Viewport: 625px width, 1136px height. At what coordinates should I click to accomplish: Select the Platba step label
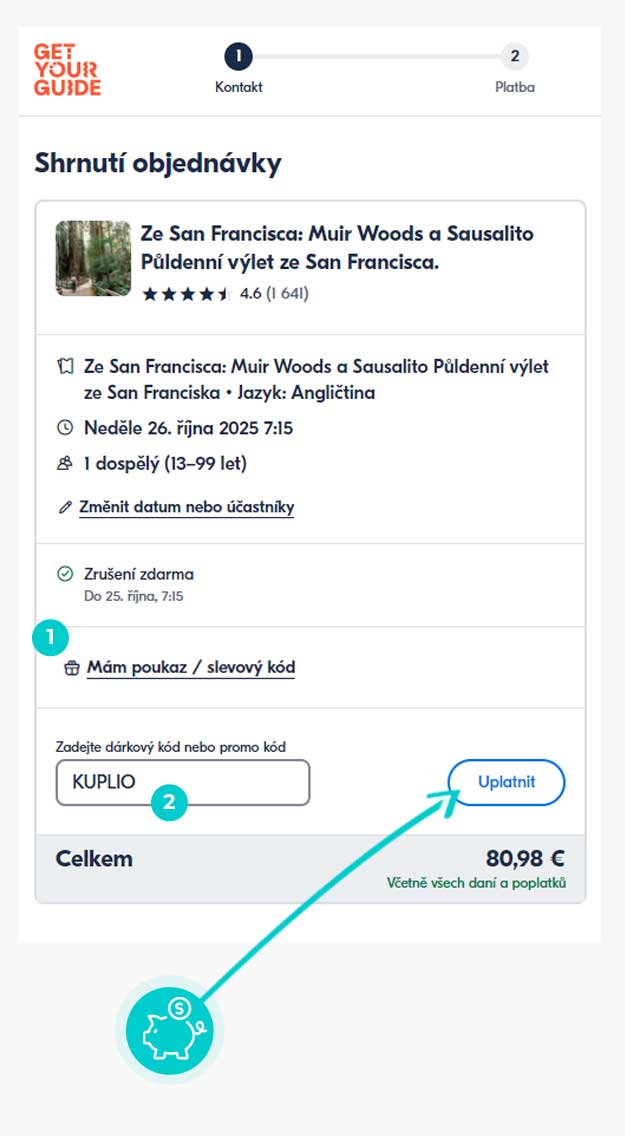point(516,87)
